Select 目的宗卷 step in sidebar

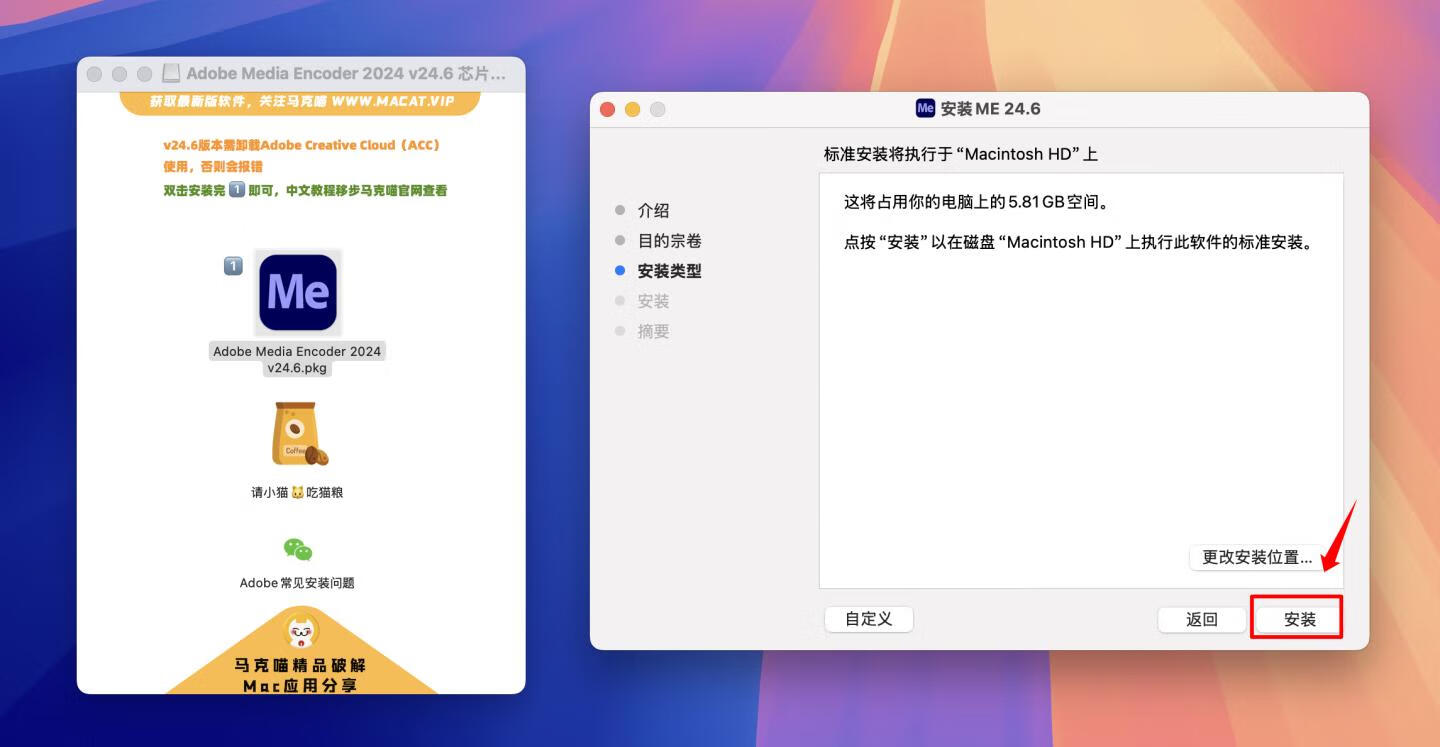click(670, 240)
